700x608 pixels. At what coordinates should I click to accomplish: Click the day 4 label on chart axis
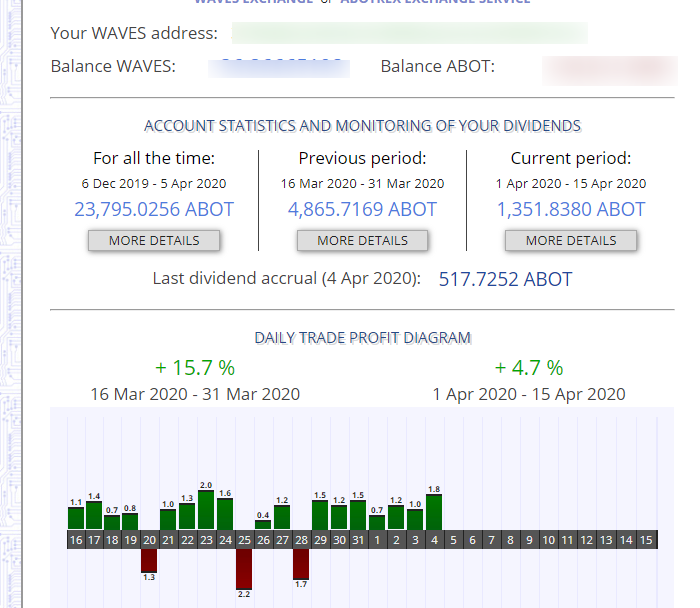tap(434, 540)
